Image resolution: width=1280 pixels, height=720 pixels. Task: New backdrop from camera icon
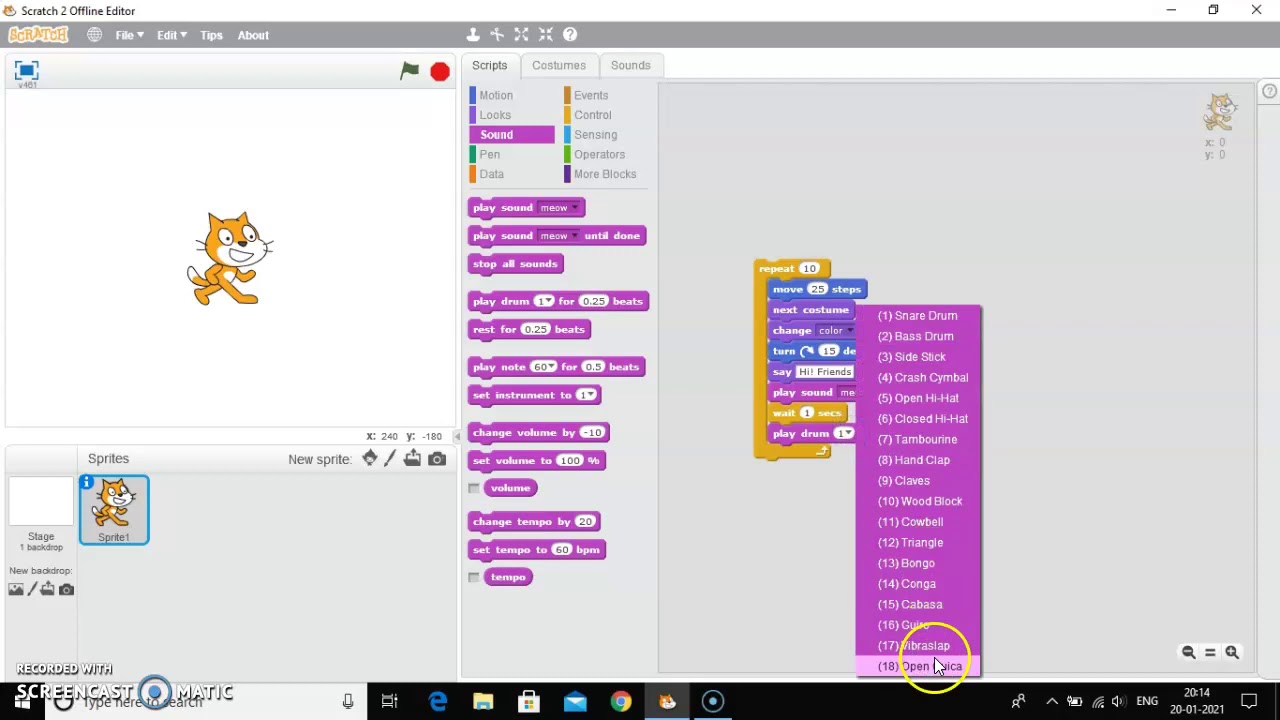click(x=66, y=589)
